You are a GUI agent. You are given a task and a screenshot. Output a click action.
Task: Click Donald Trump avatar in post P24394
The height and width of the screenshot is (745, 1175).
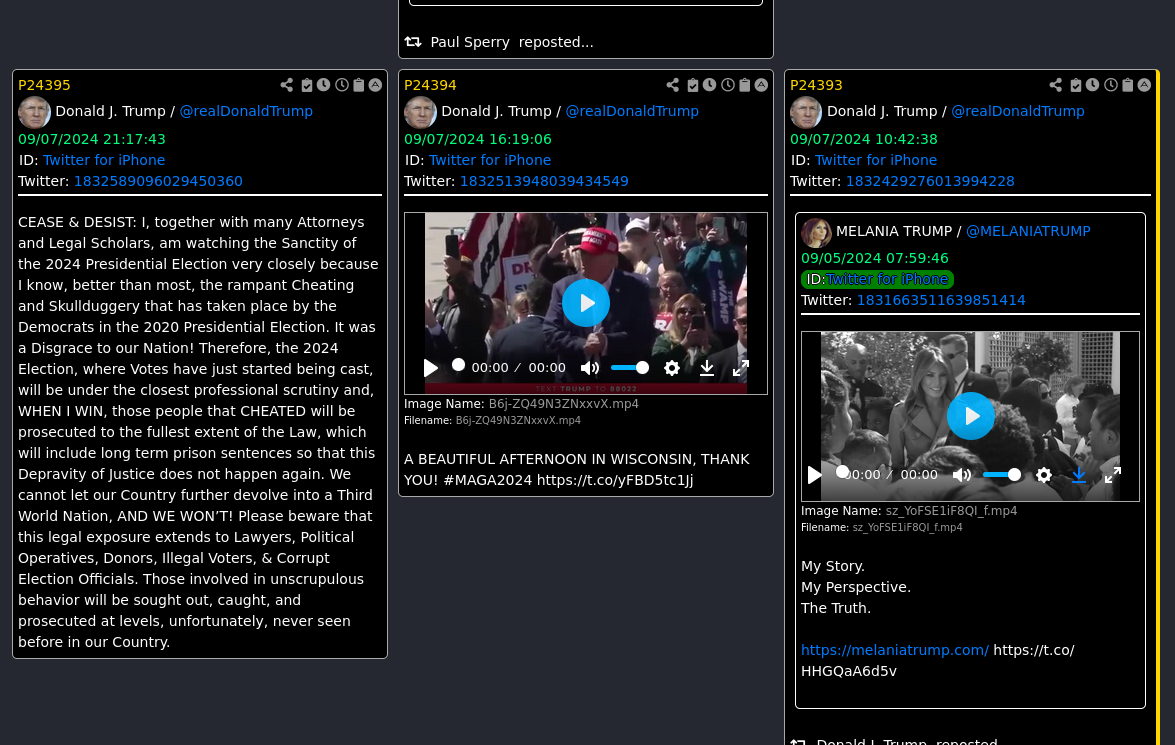pyautogui.click(x=420, y=112)
